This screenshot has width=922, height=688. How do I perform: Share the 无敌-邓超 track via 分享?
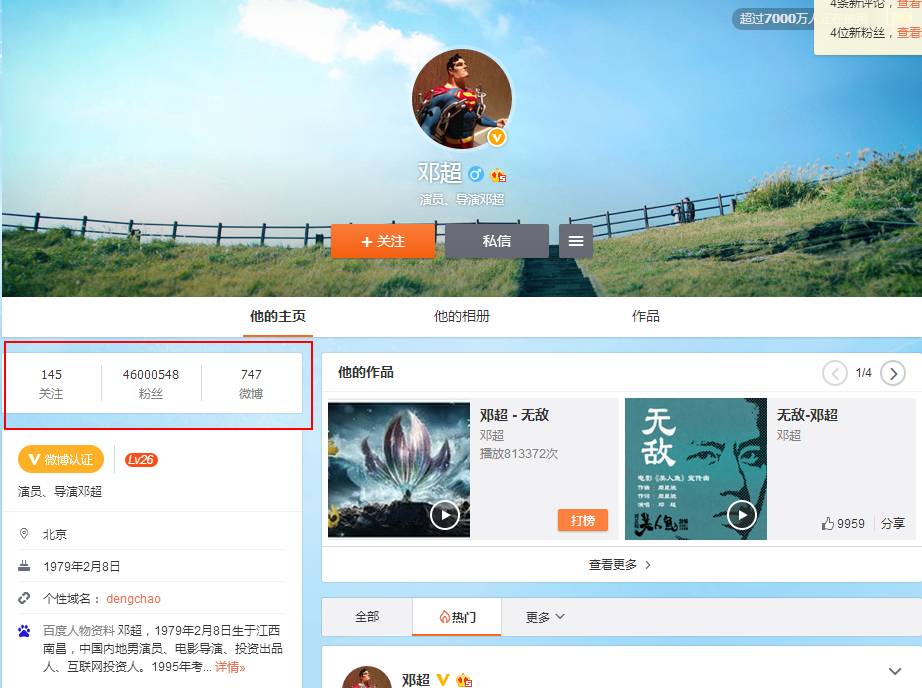[893, 523]
